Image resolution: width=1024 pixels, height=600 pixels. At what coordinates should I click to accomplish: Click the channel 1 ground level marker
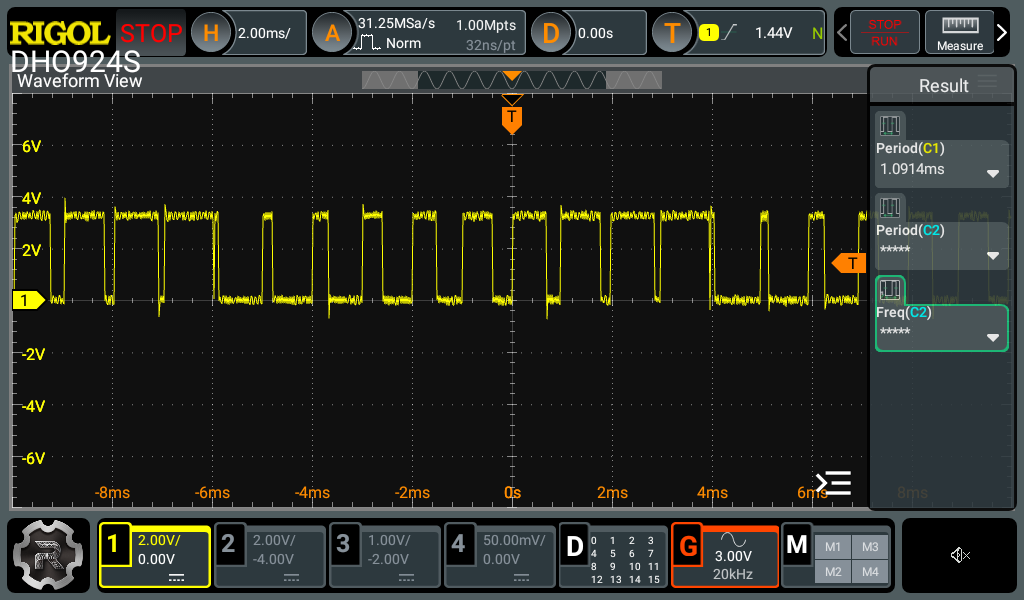[x=28, y=300]
